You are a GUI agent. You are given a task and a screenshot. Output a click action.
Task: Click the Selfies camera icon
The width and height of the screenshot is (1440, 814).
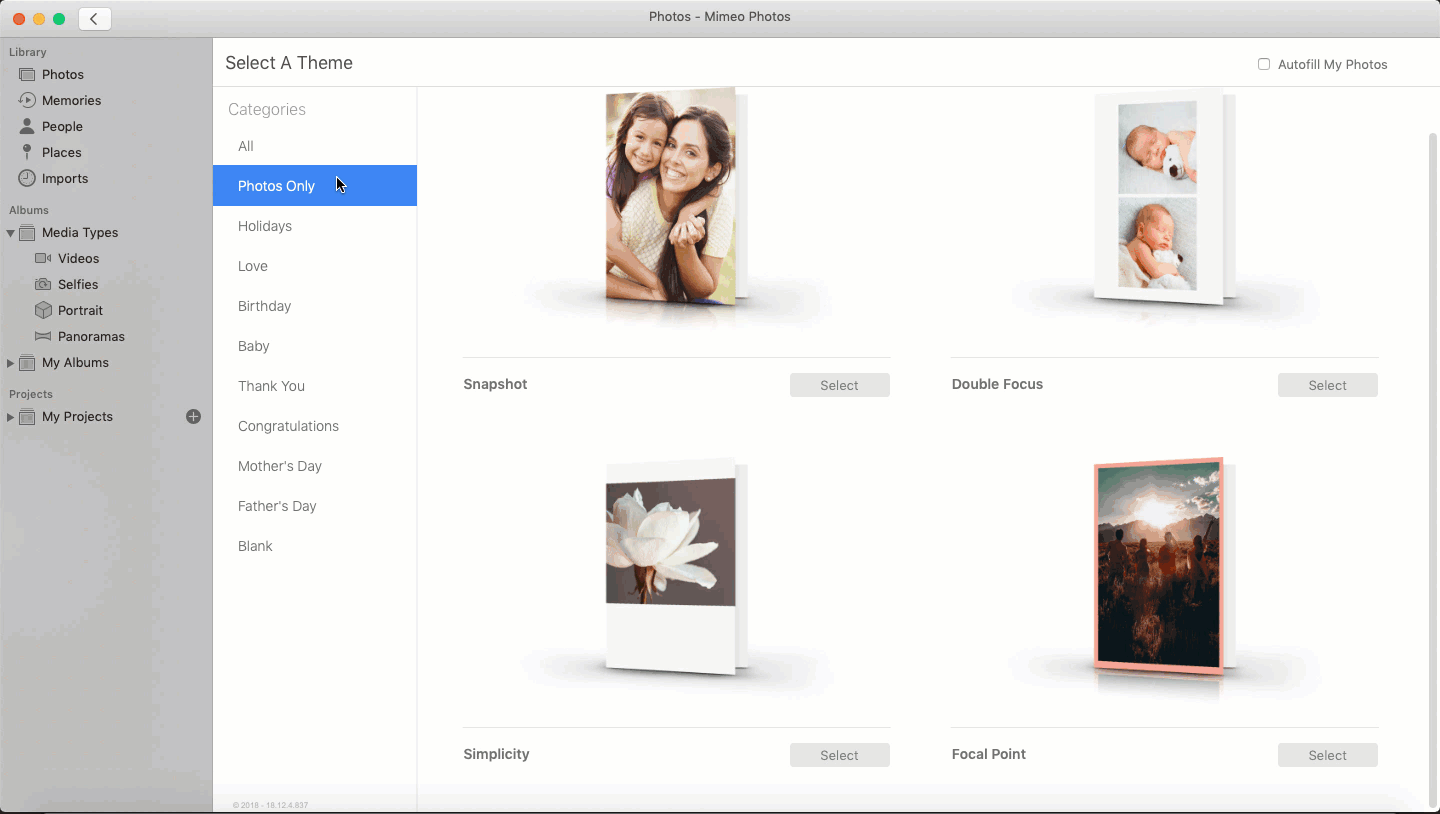tap(43, 285)
